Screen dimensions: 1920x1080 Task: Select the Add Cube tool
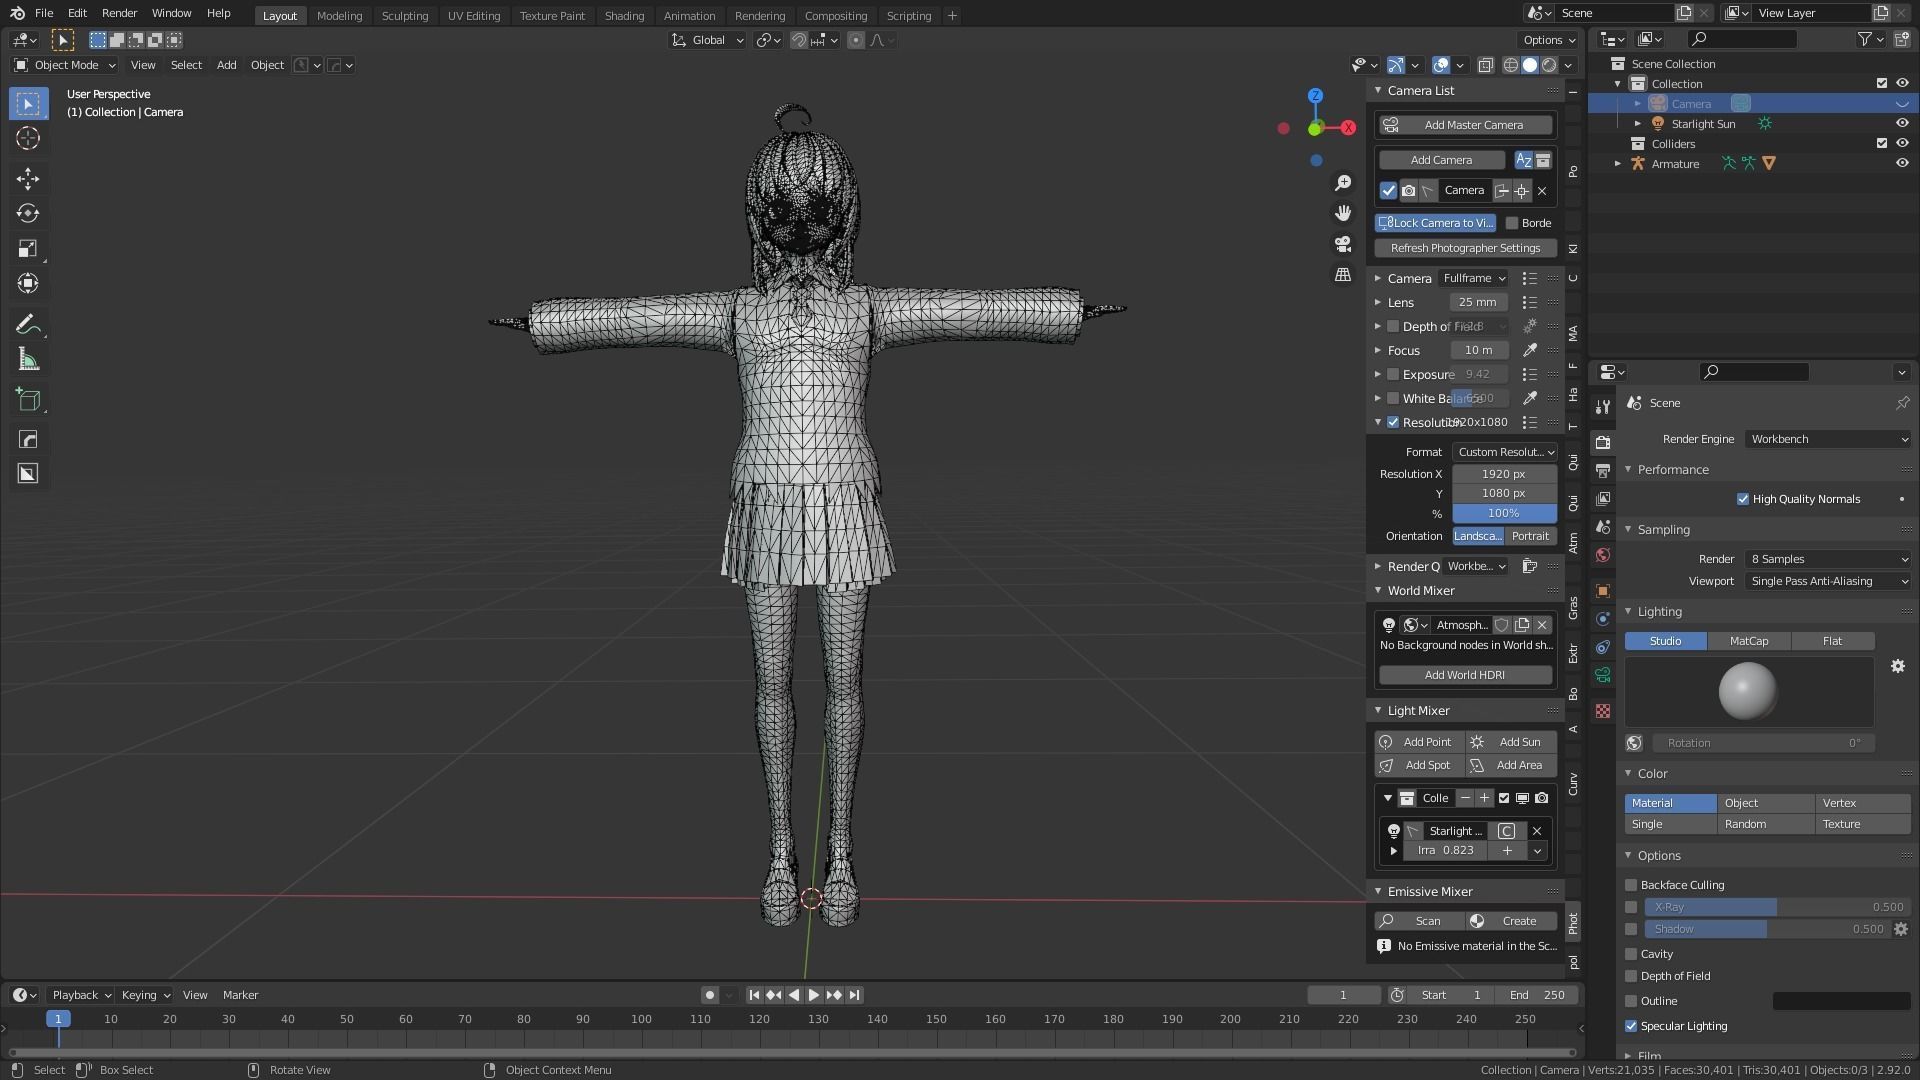point(28,400)
